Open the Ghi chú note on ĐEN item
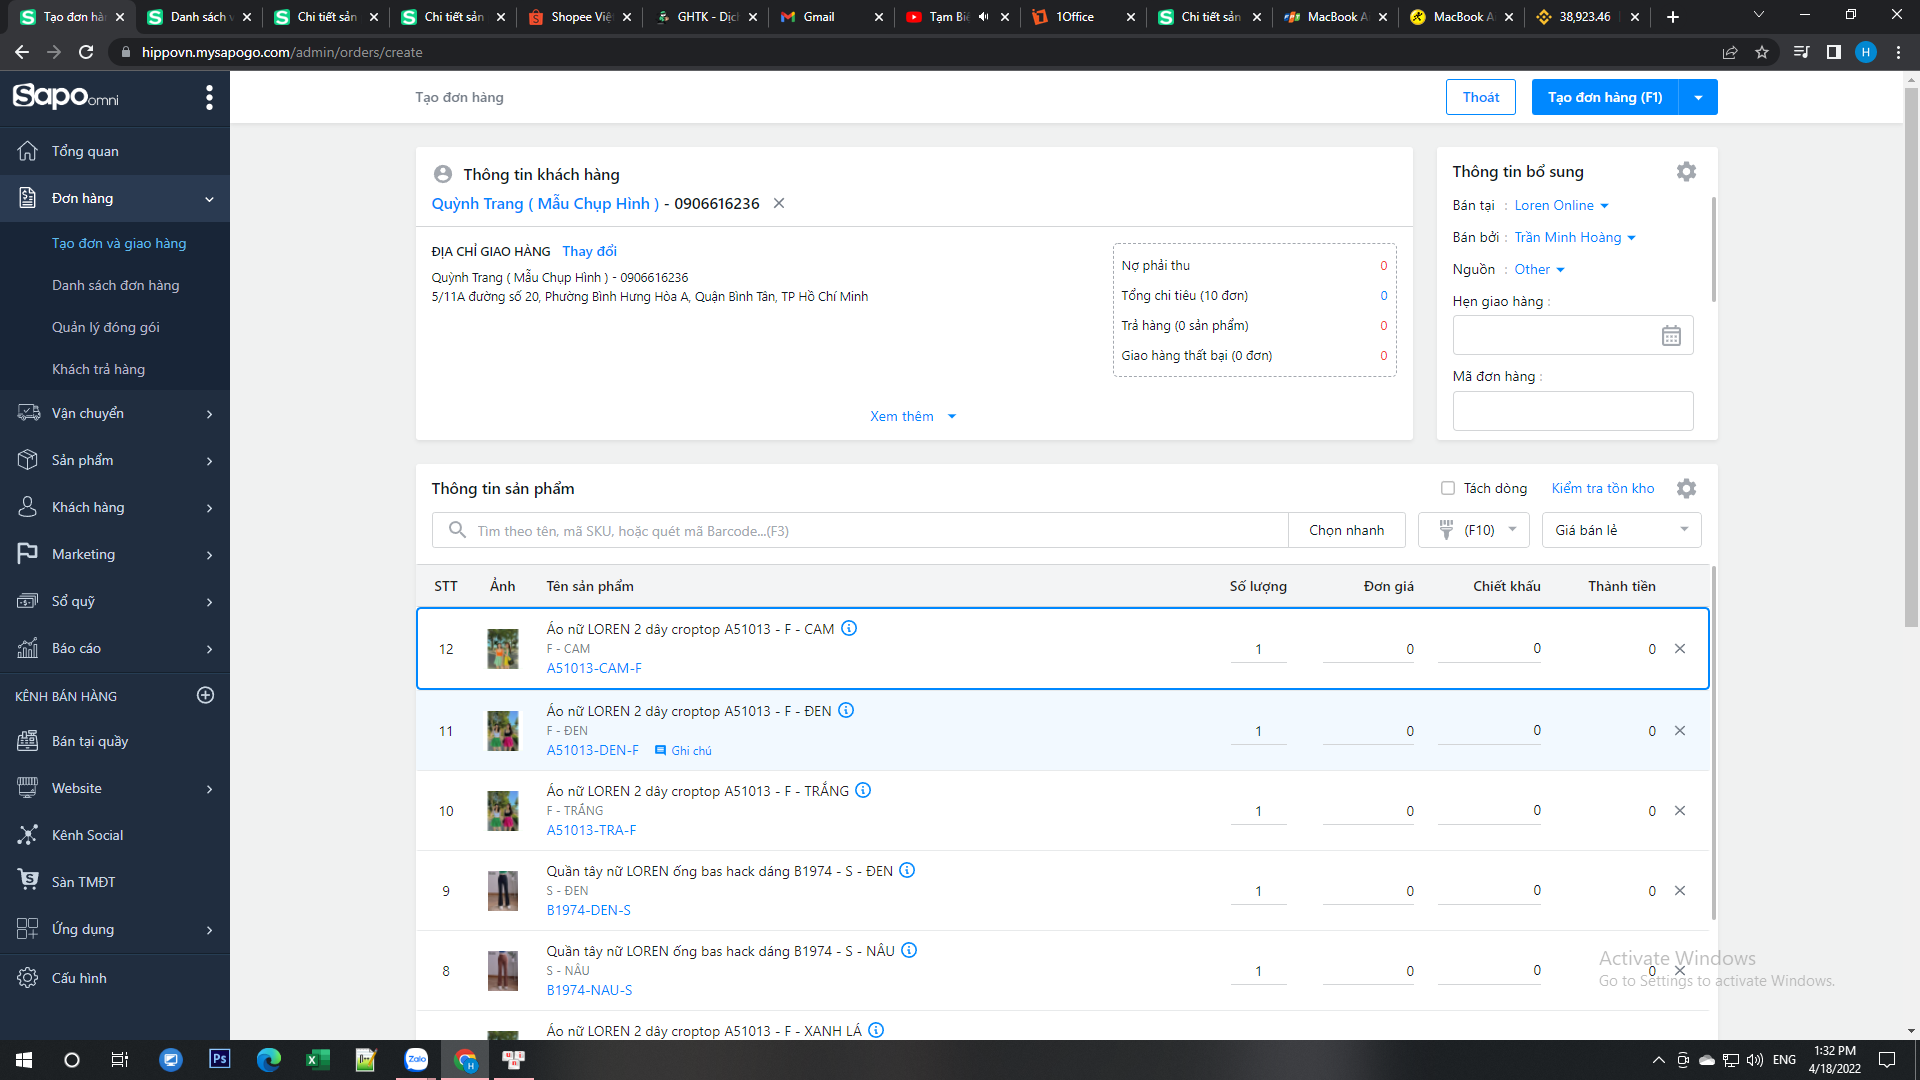1920x1080 pixels. pyautogui.click(x=684, y=751)
